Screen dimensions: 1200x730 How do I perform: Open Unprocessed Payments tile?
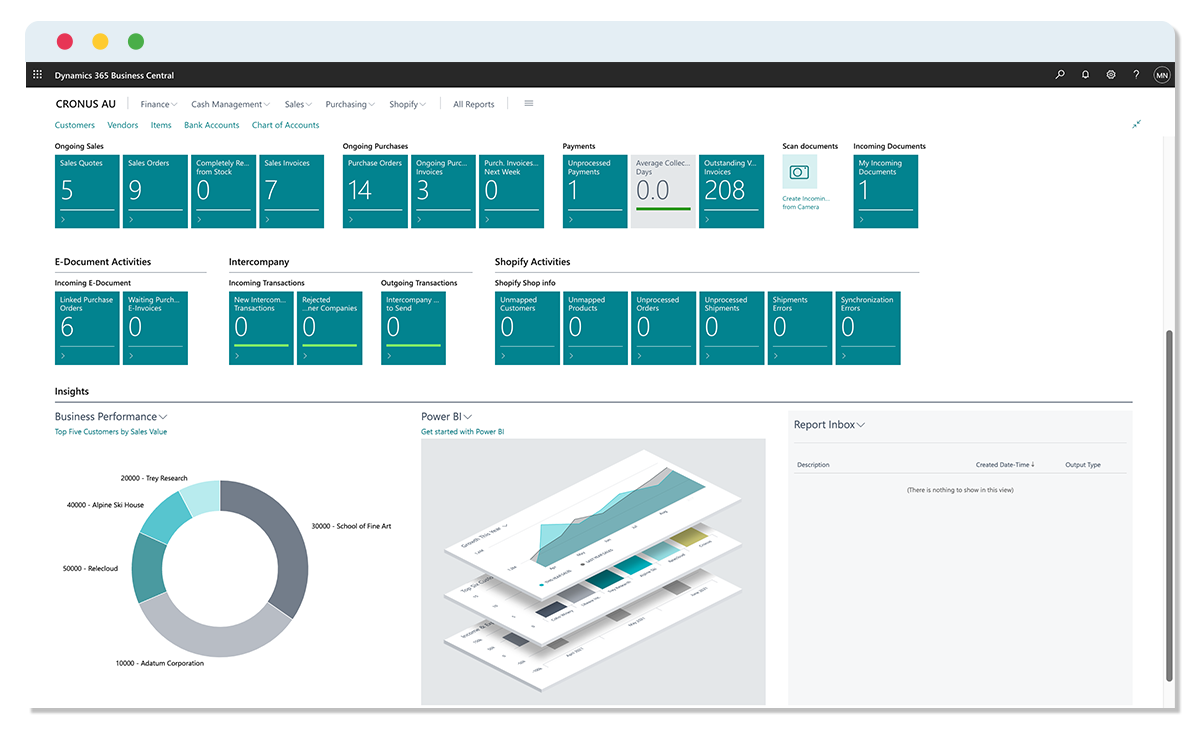[595, 191]
